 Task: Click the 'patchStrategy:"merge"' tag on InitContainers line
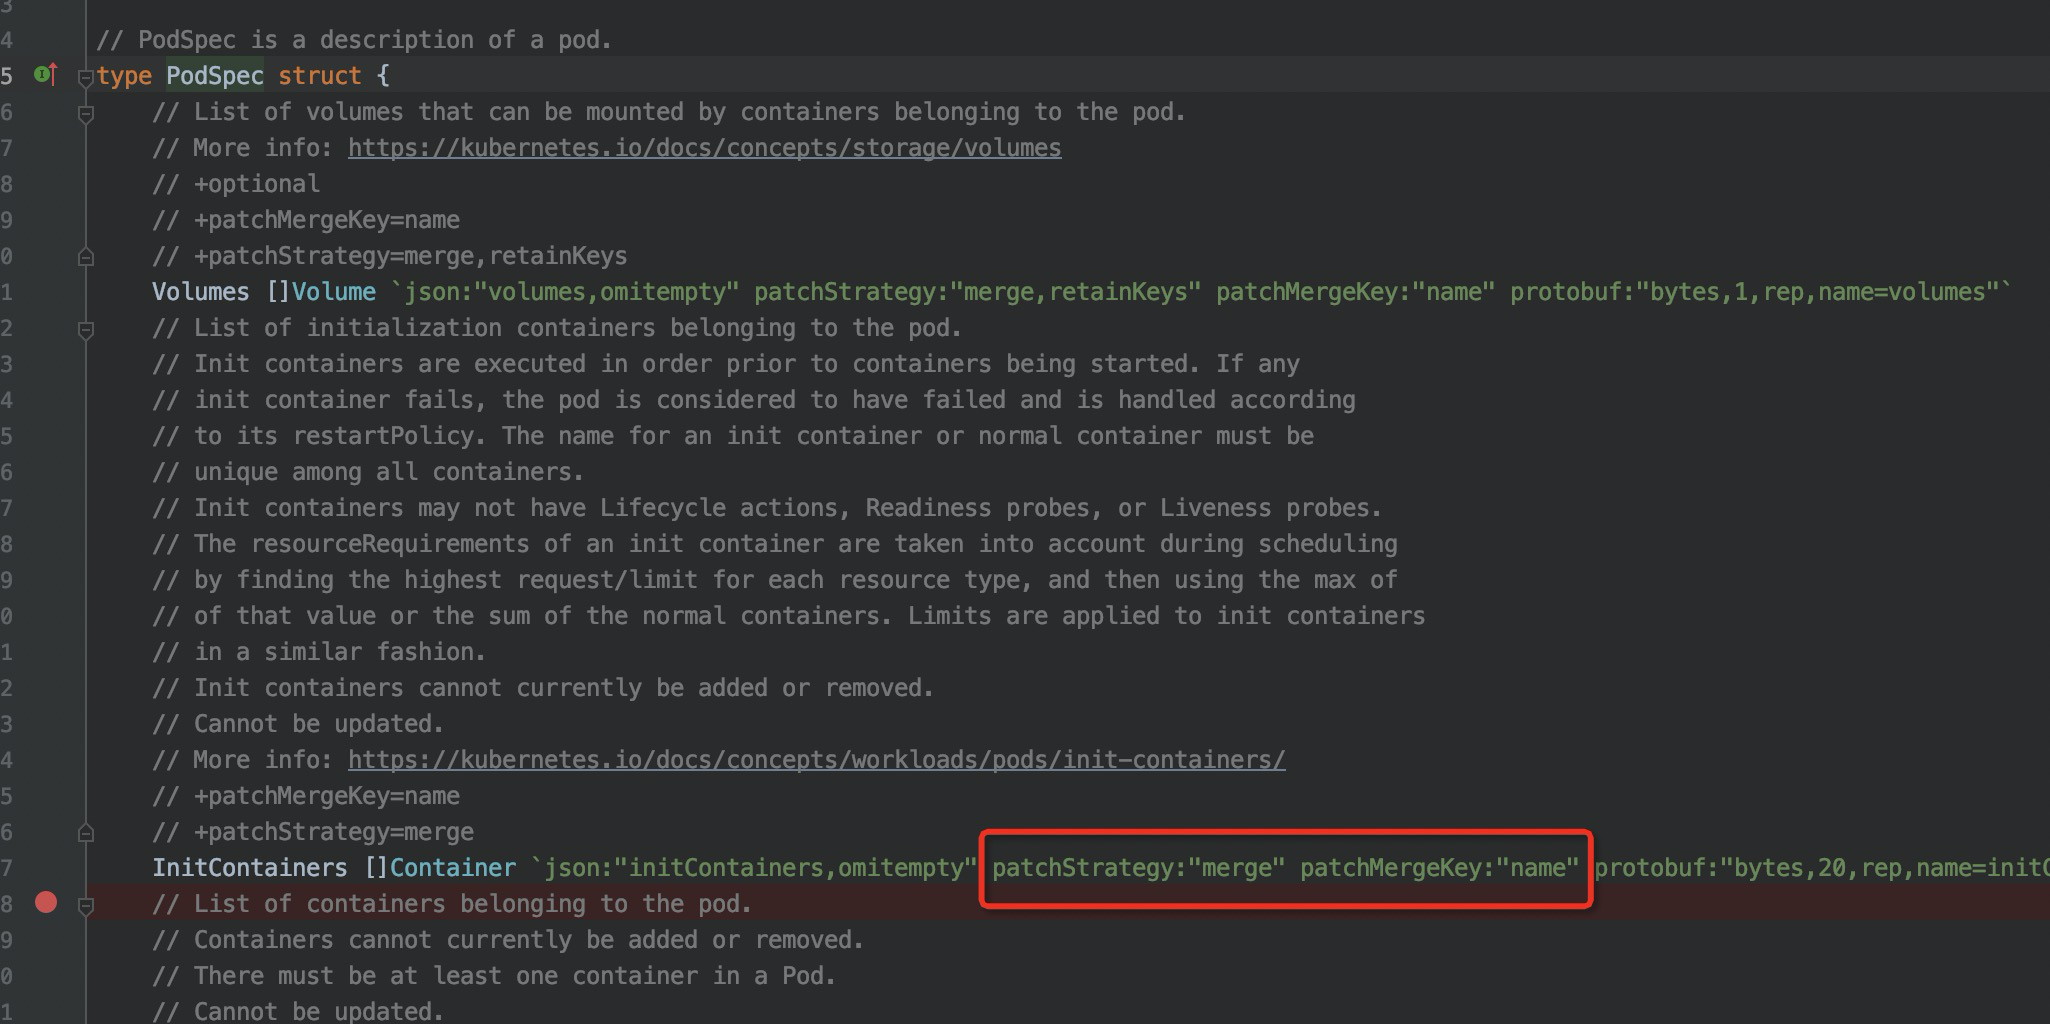[1138, 868]
